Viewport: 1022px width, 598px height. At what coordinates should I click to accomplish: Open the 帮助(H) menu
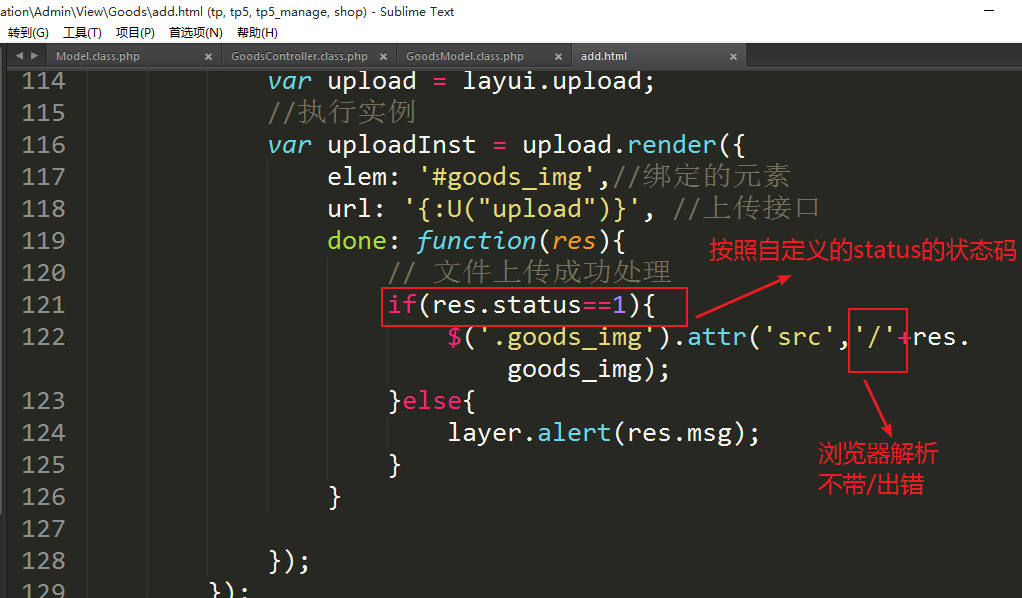tap(257, 33)
